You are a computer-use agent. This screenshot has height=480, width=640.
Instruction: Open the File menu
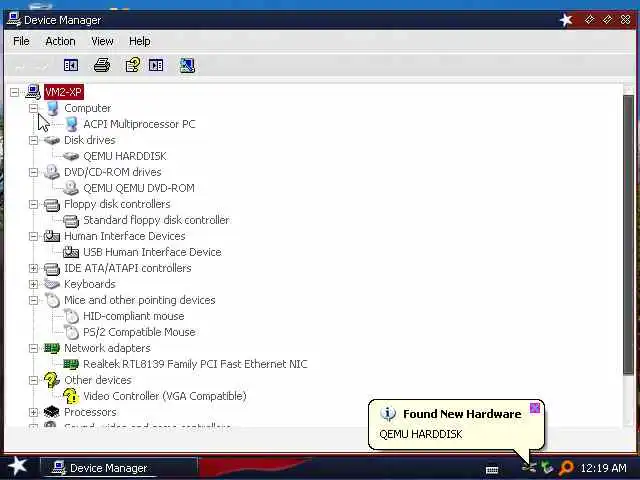click(21, 41)
